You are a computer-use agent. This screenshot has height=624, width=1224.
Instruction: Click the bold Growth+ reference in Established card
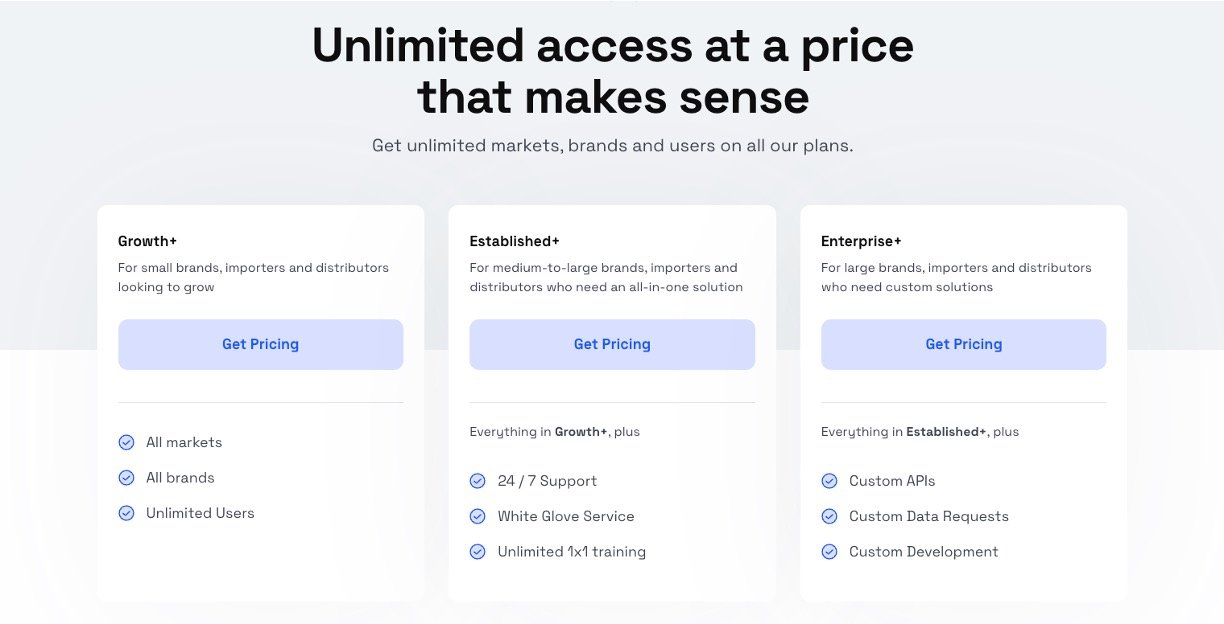[581, 432]
